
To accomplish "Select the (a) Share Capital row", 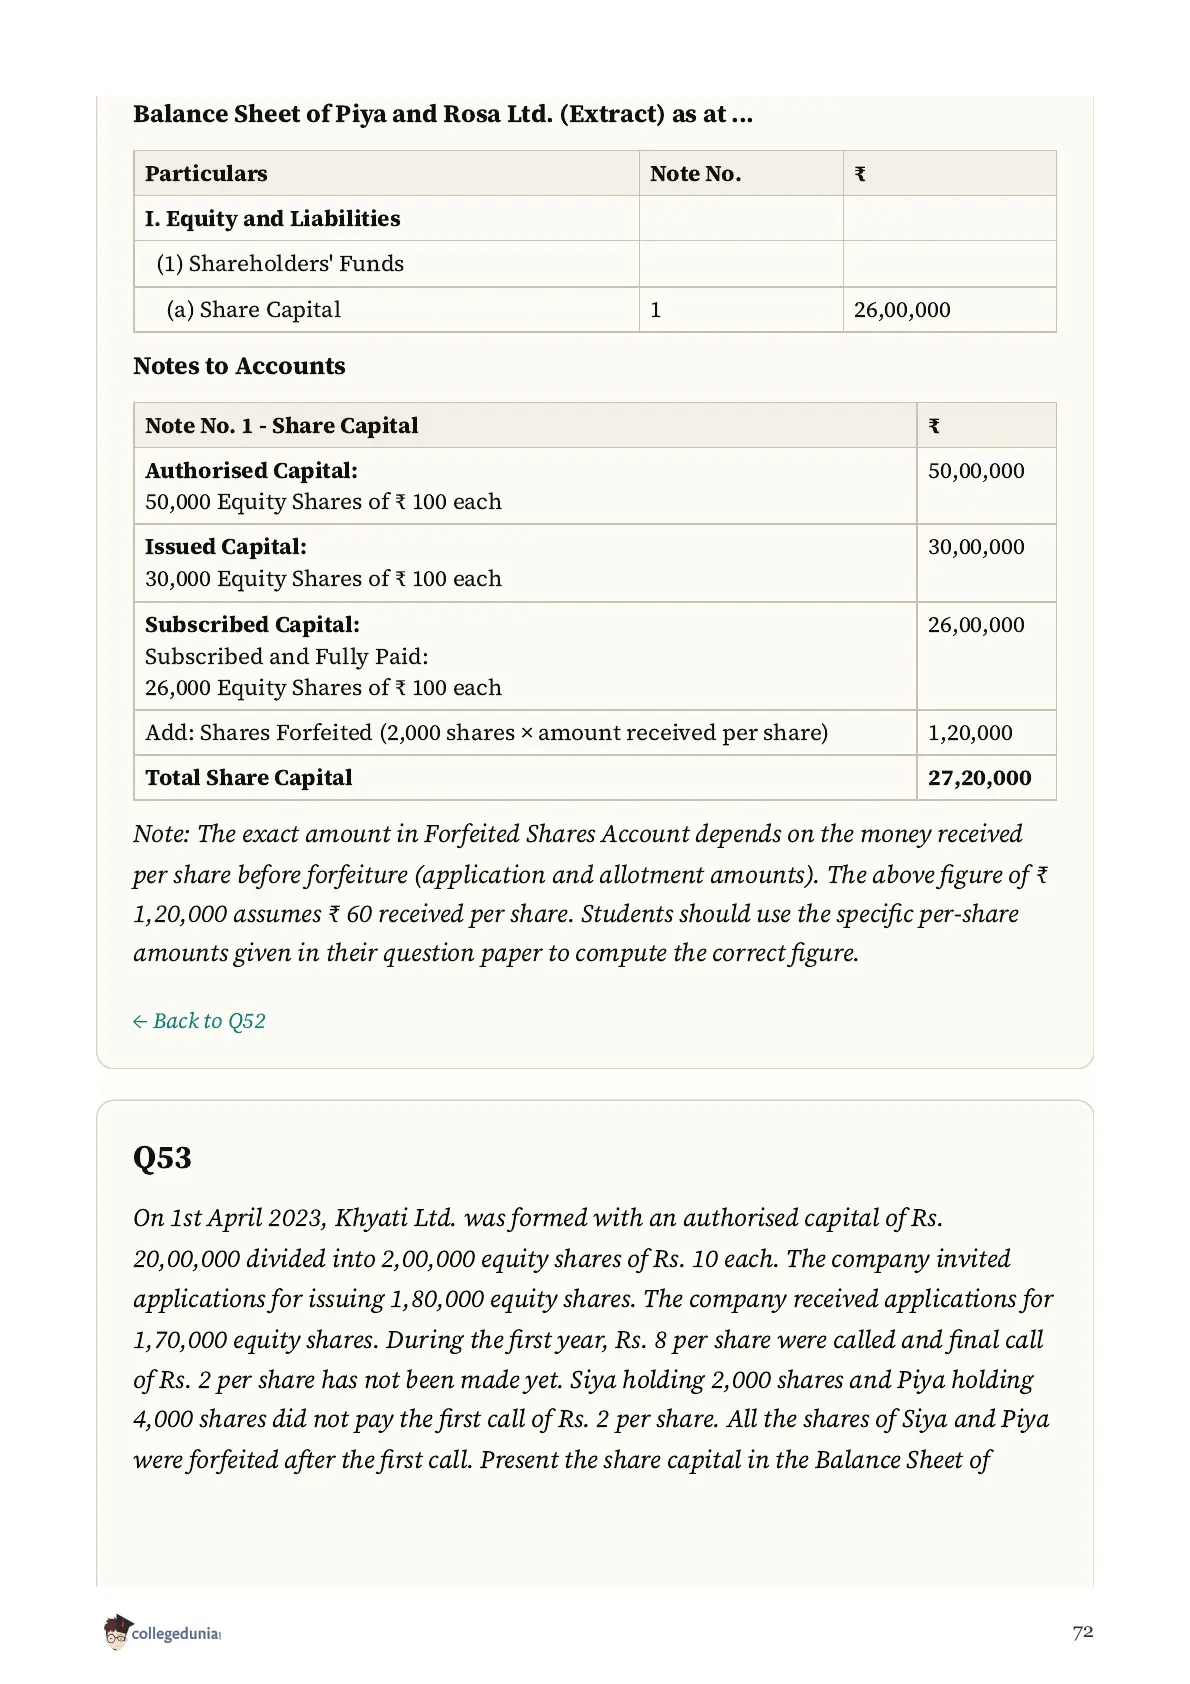I will click(x=595, y=309).
